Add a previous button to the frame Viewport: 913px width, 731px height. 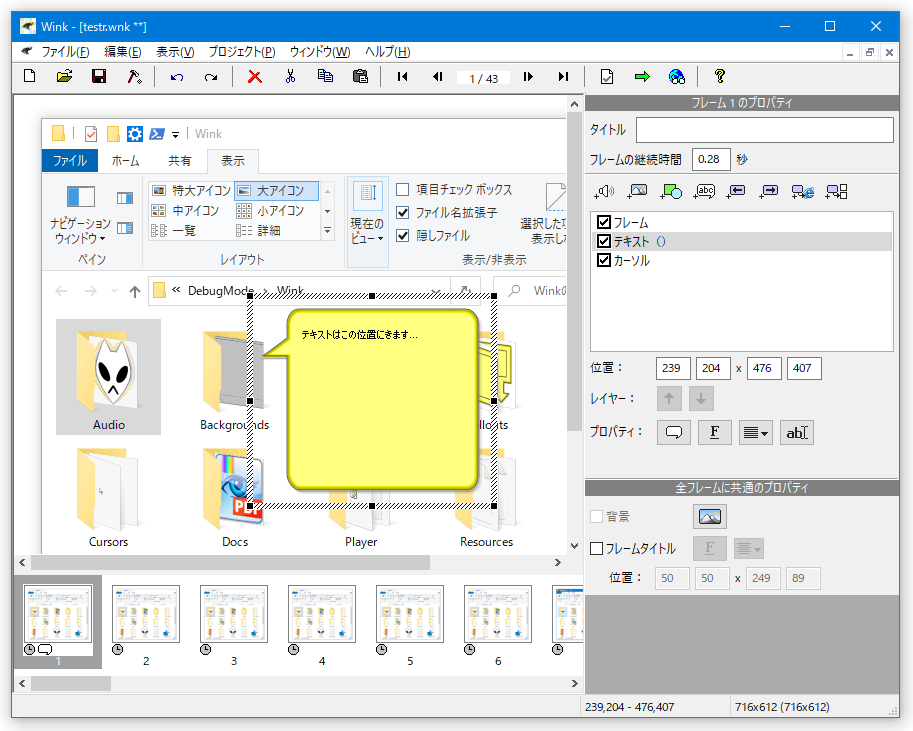tap(736, 191)
